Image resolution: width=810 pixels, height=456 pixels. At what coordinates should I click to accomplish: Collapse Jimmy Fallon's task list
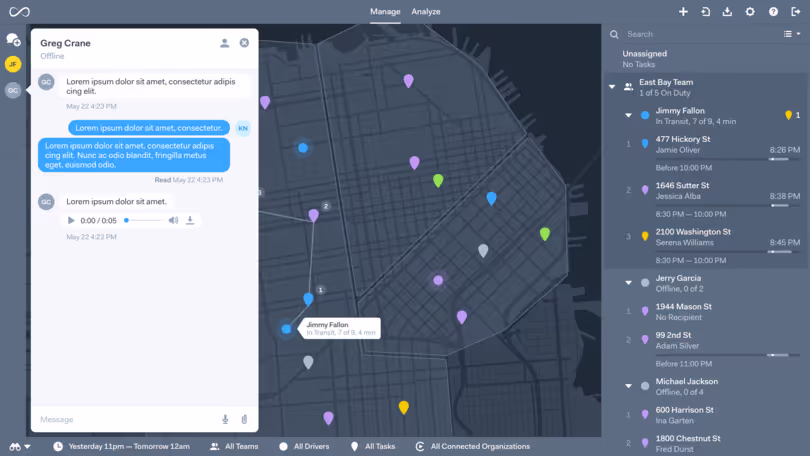point(629,115)
